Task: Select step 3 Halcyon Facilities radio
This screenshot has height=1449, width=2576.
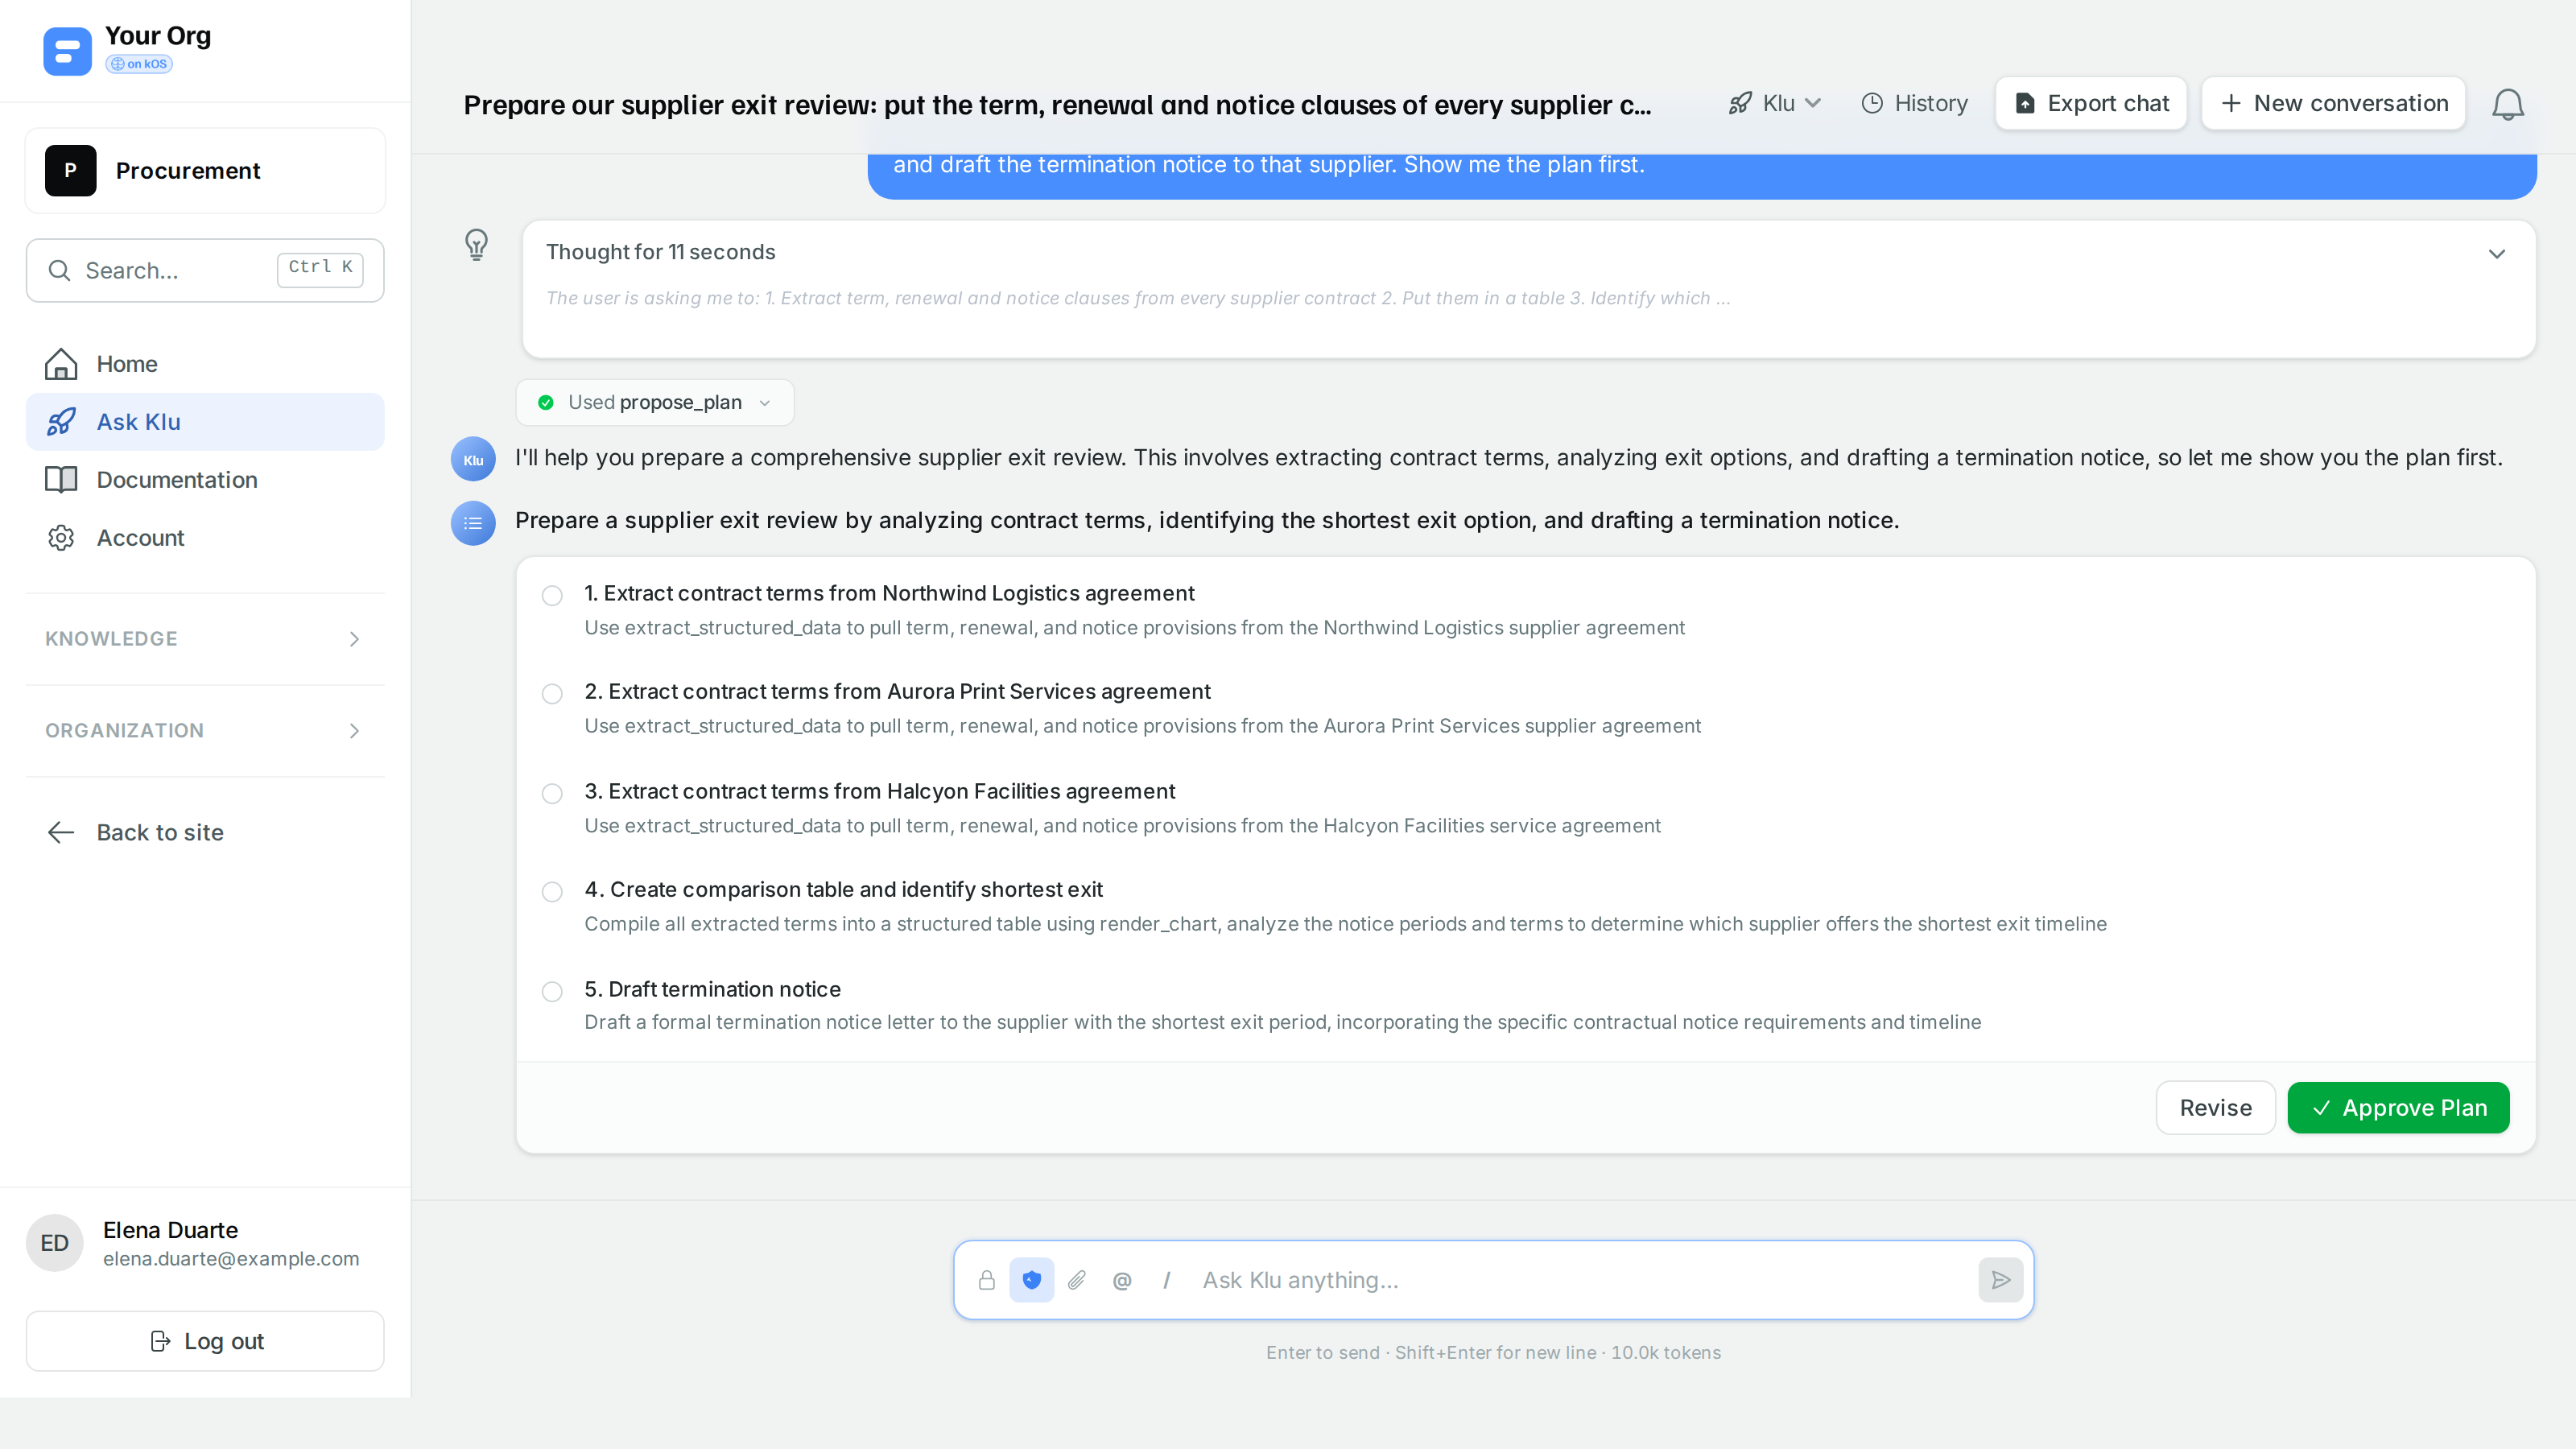Action: [552, 794]
